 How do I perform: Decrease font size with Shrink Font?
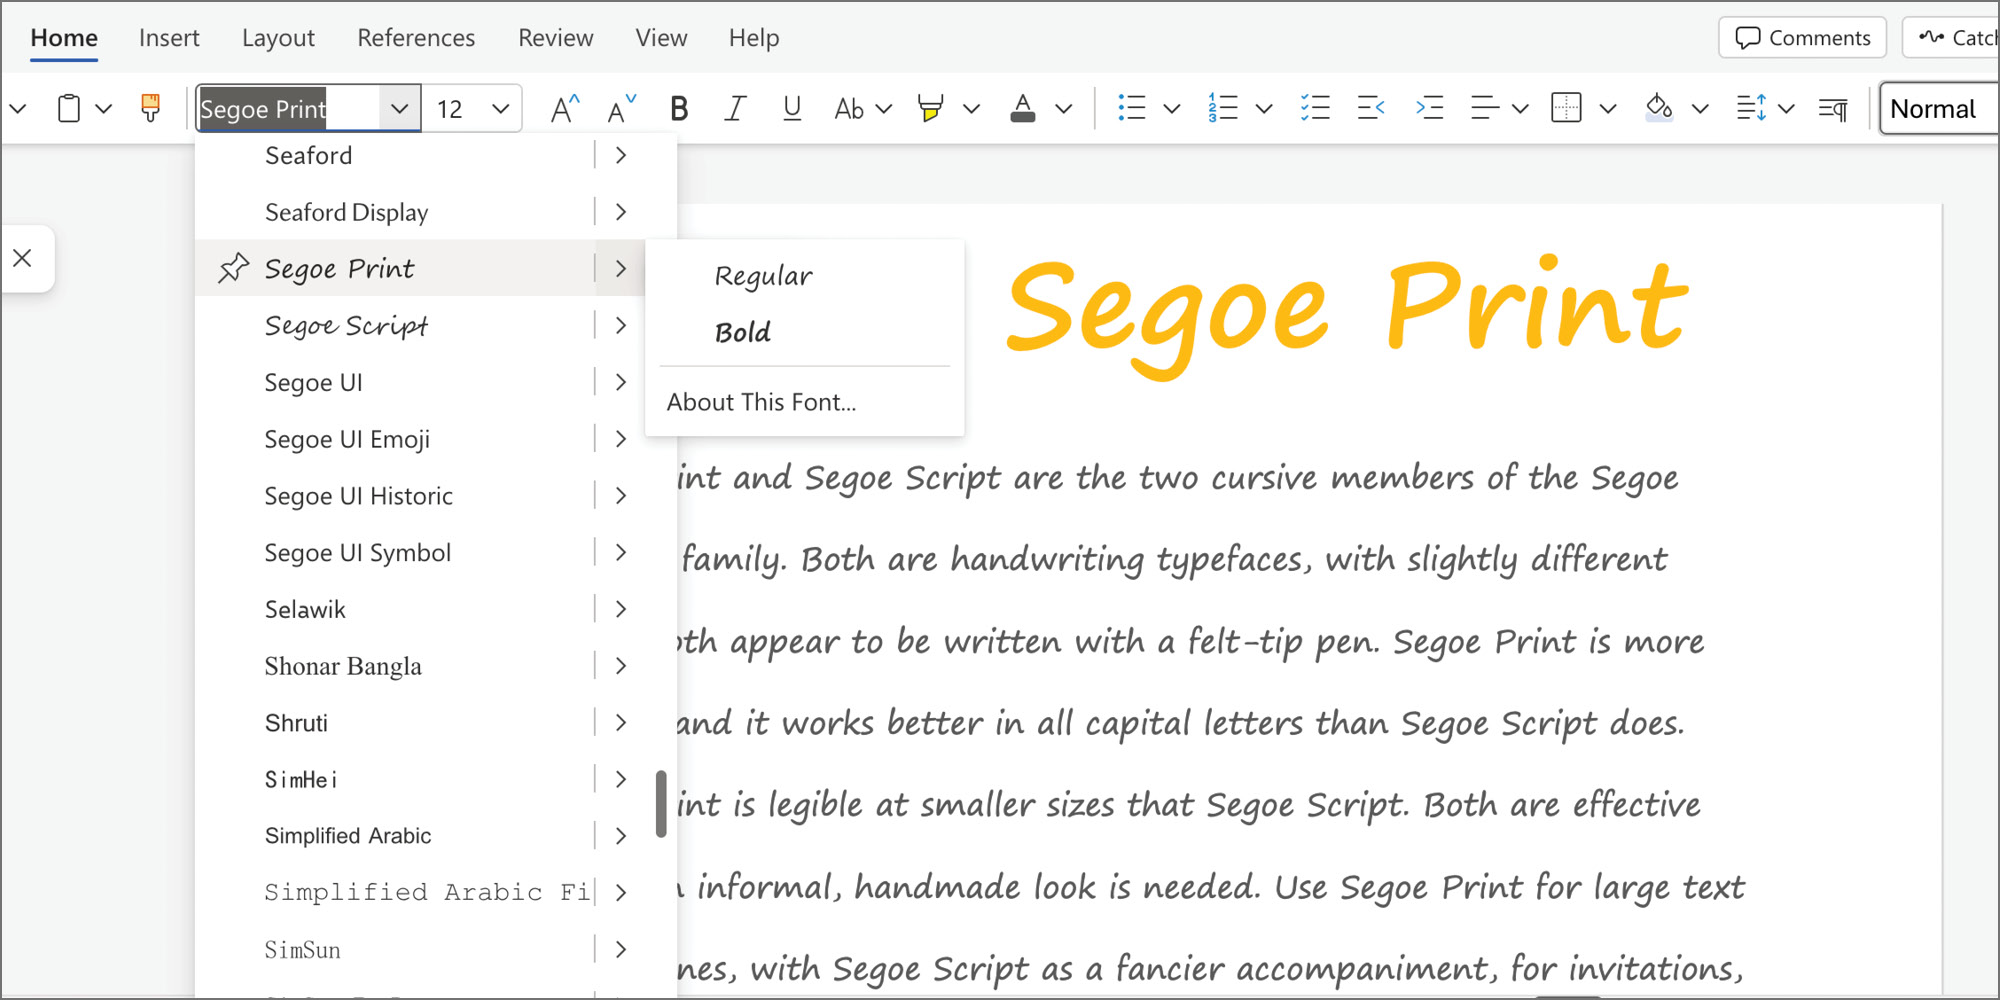pyautogui.click(x=618, y=108)
